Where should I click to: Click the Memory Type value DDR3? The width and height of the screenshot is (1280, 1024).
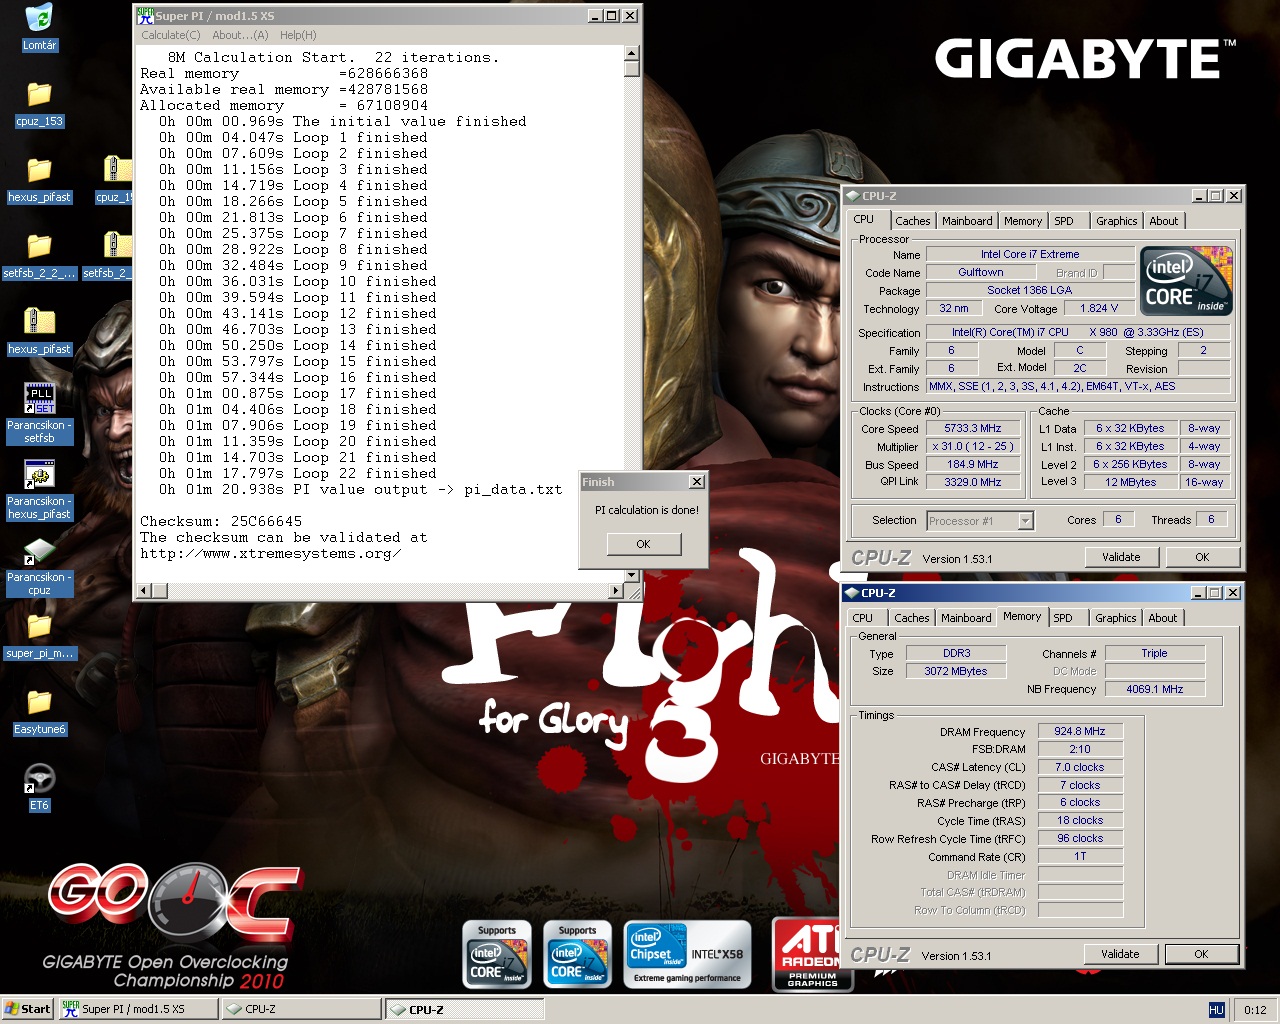coord(956,653)
